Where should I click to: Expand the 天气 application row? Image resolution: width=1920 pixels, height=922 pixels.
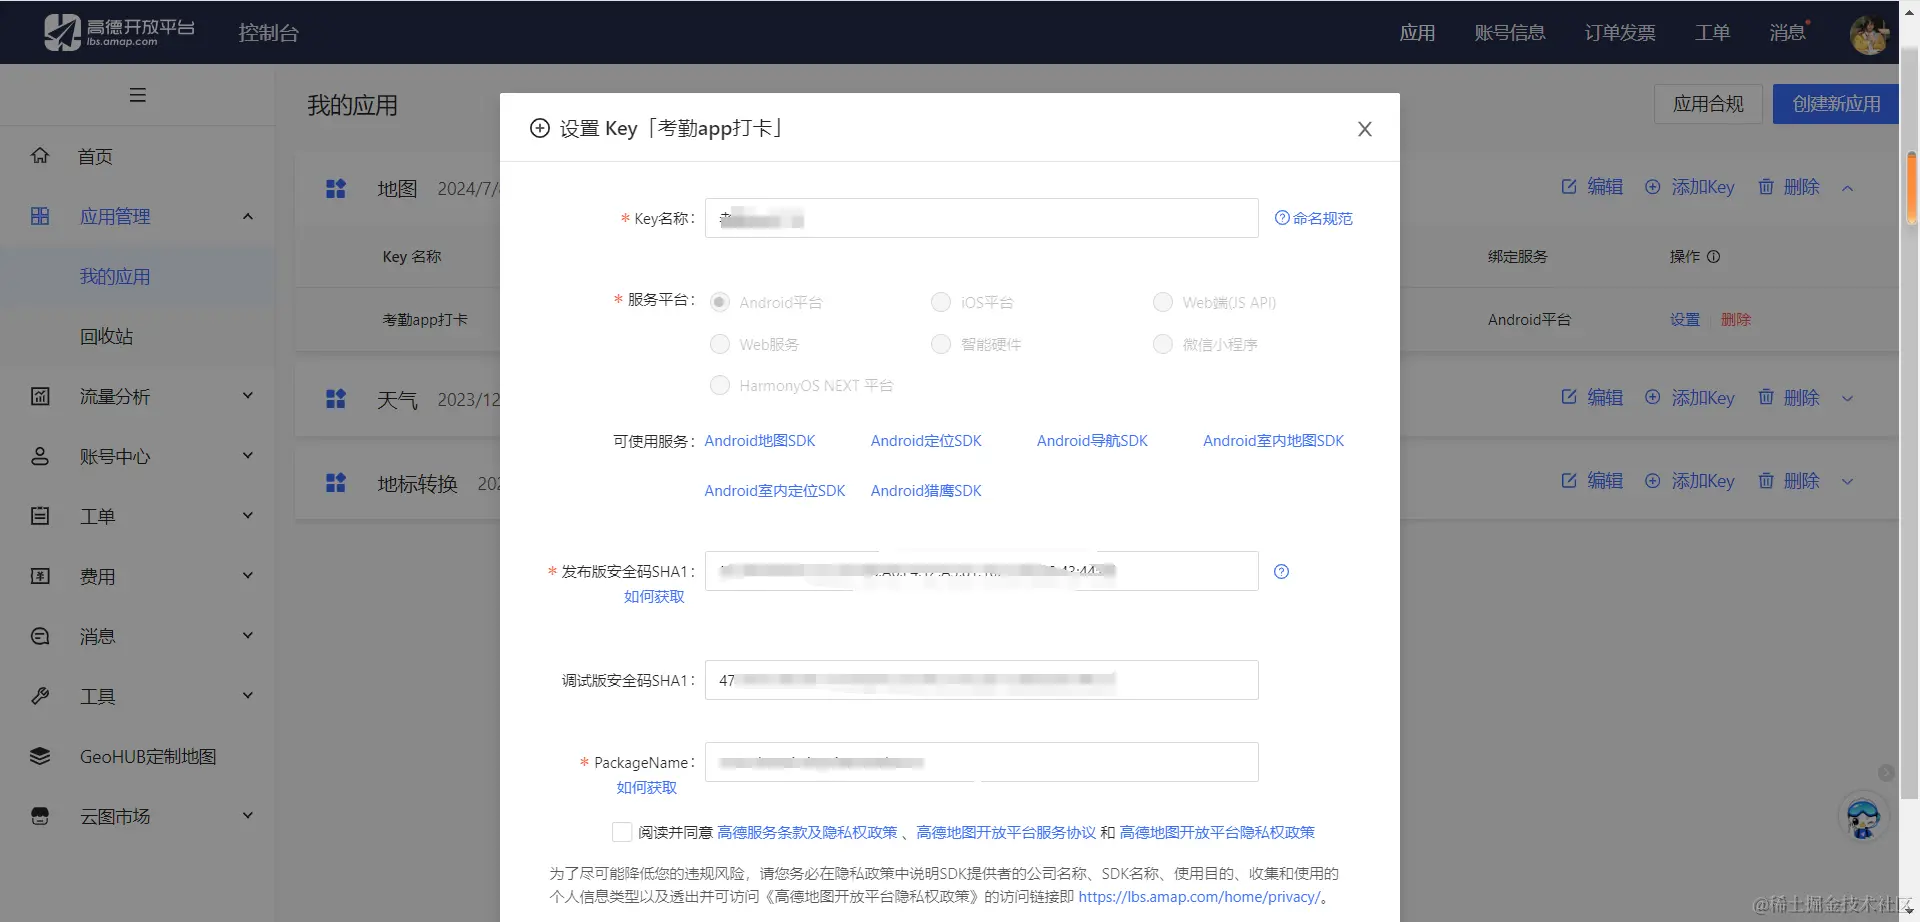(1848, 397)
